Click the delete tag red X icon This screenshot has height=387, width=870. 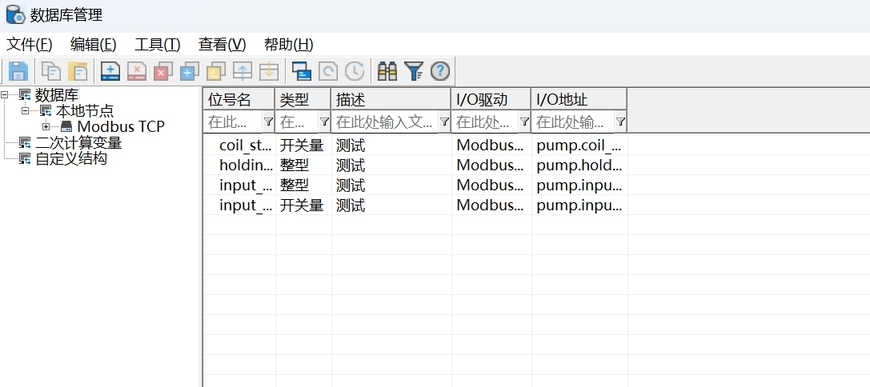pyautogui.click(x=136, y=71)
